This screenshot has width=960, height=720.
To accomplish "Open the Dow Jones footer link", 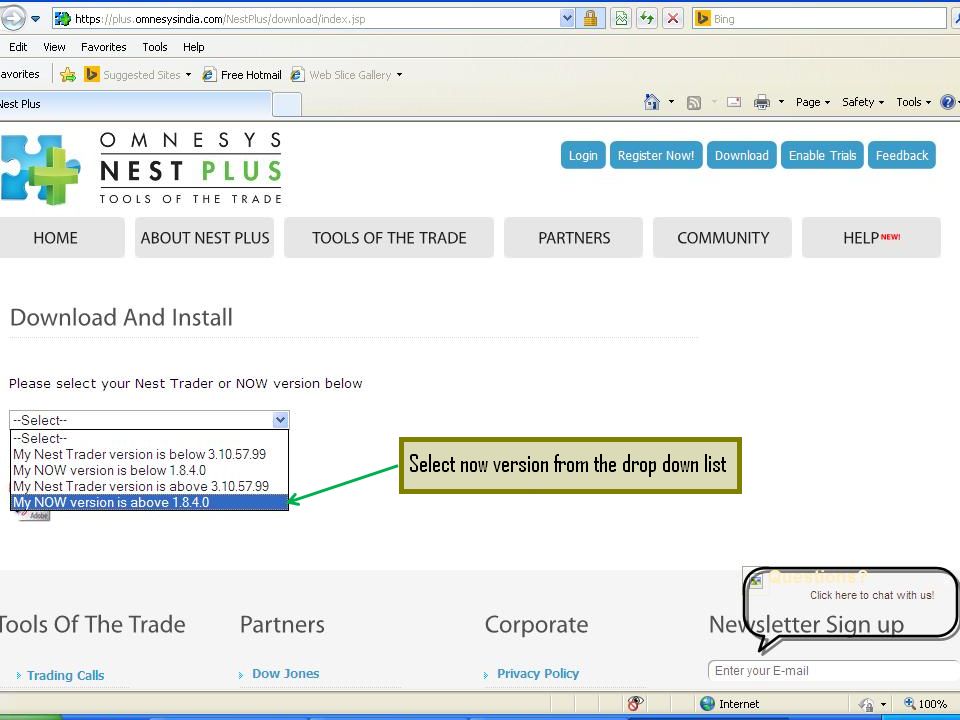I will pos(285,673).
